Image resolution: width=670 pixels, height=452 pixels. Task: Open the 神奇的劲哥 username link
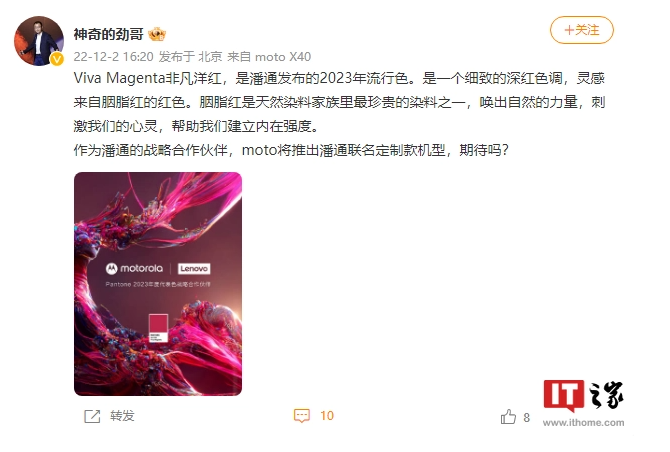click(109, 34)
